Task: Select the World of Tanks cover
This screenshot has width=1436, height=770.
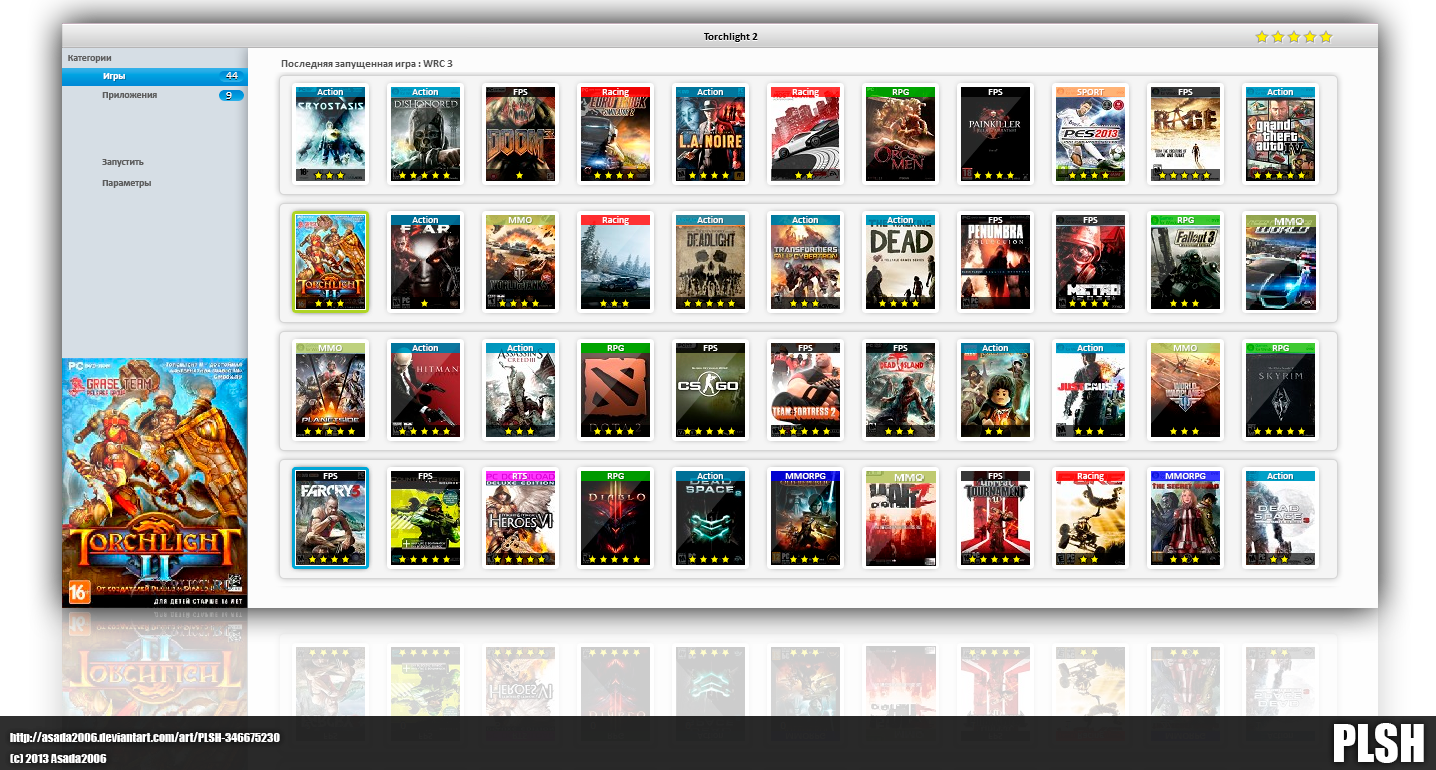Action: pyautogui.click(x=520, y=262)
